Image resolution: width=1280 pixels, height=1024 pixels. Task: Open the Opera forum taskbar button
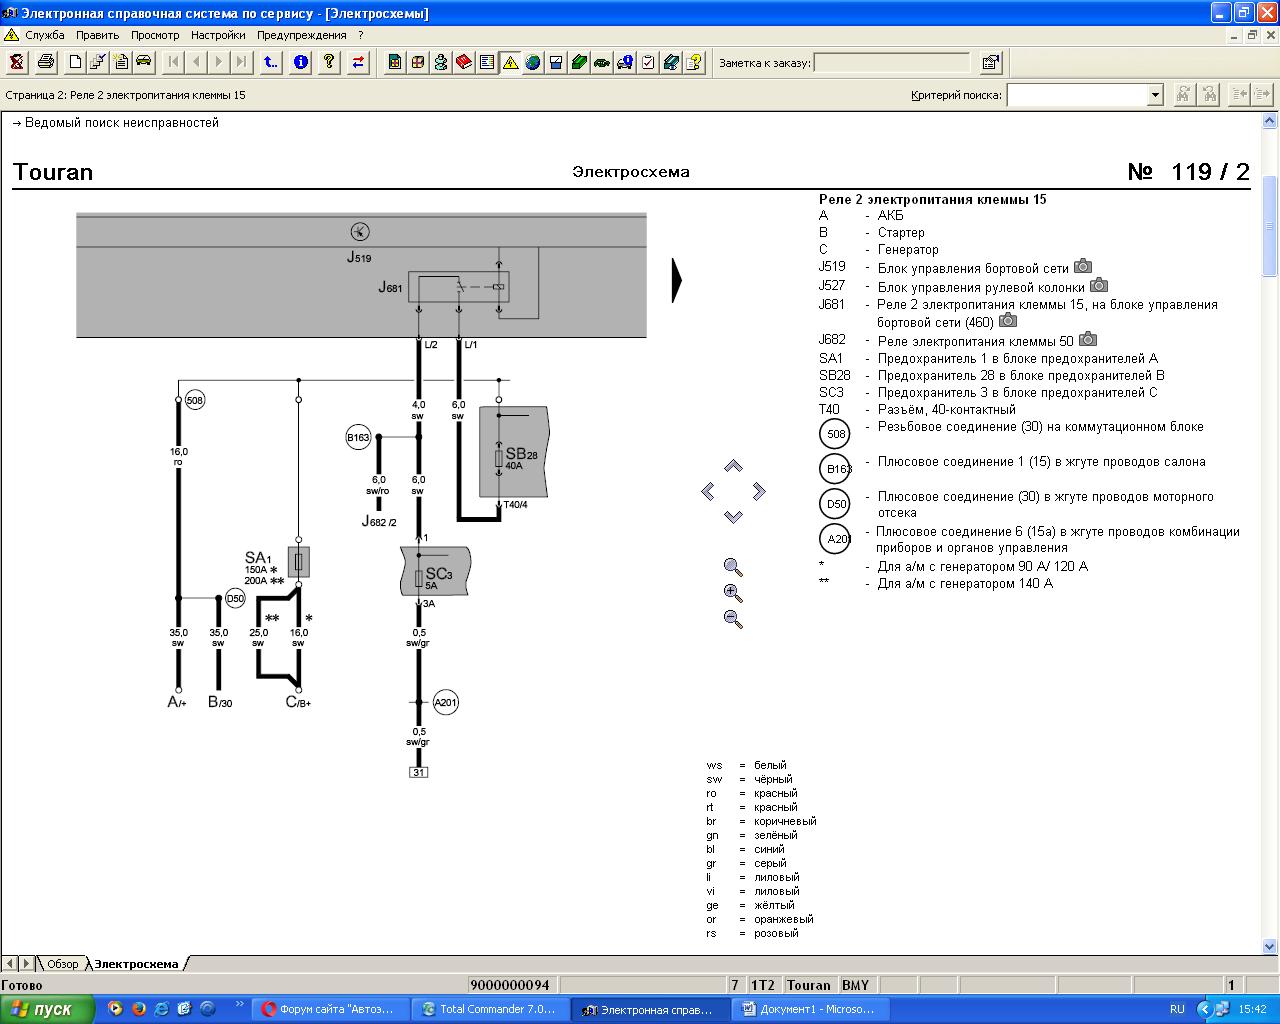(x=329, y=1009)
